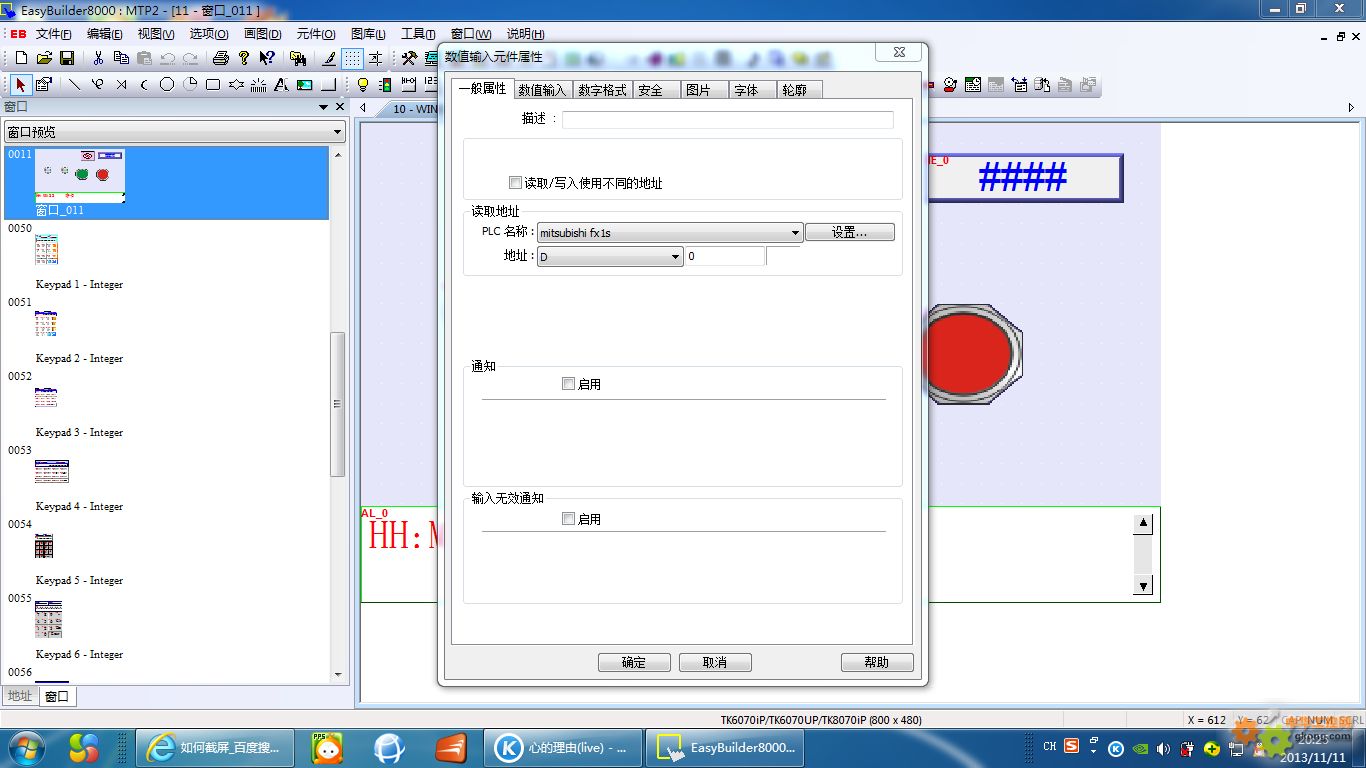The height and width of the screenshot is (768, 1366).
Task: Insert Word Lamp traffic light object
Action: [x=385, y=85]
